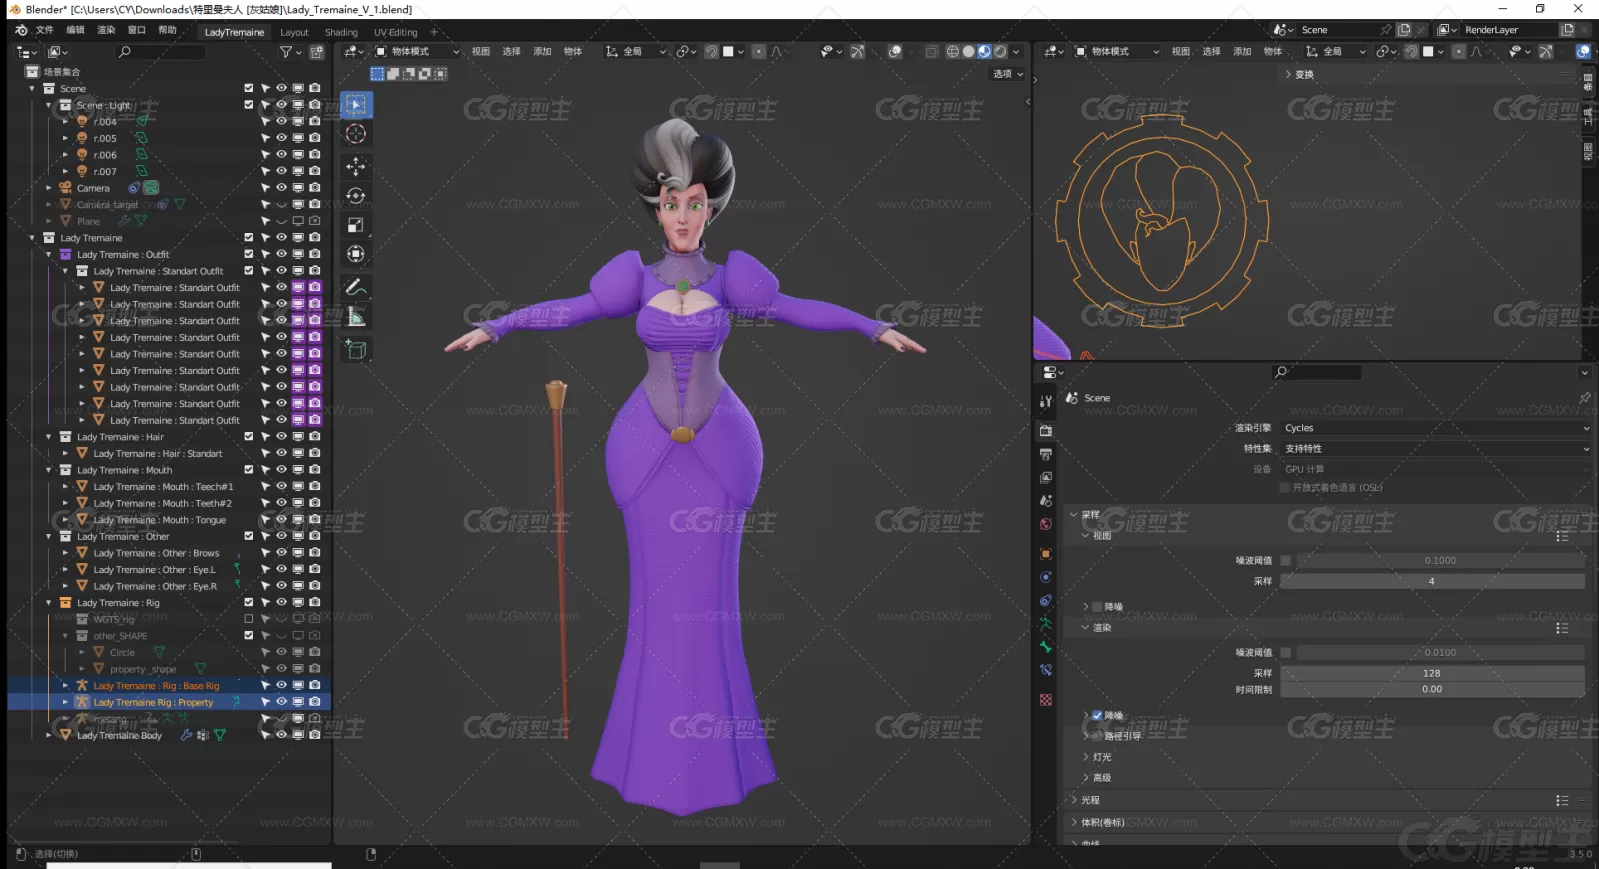Open the View Layer properties tab
The image size is (1599, 869).
pos(1046,478)
